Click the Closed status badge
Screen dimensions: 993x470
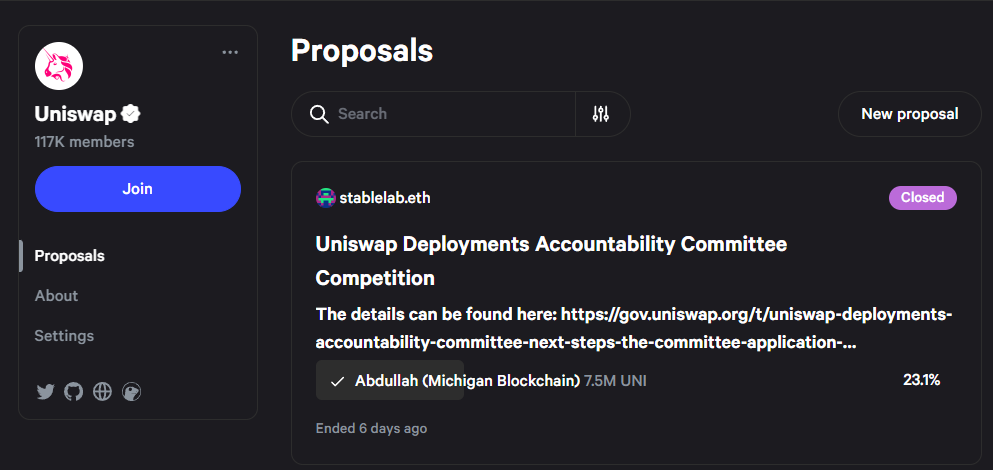[922, 197]
